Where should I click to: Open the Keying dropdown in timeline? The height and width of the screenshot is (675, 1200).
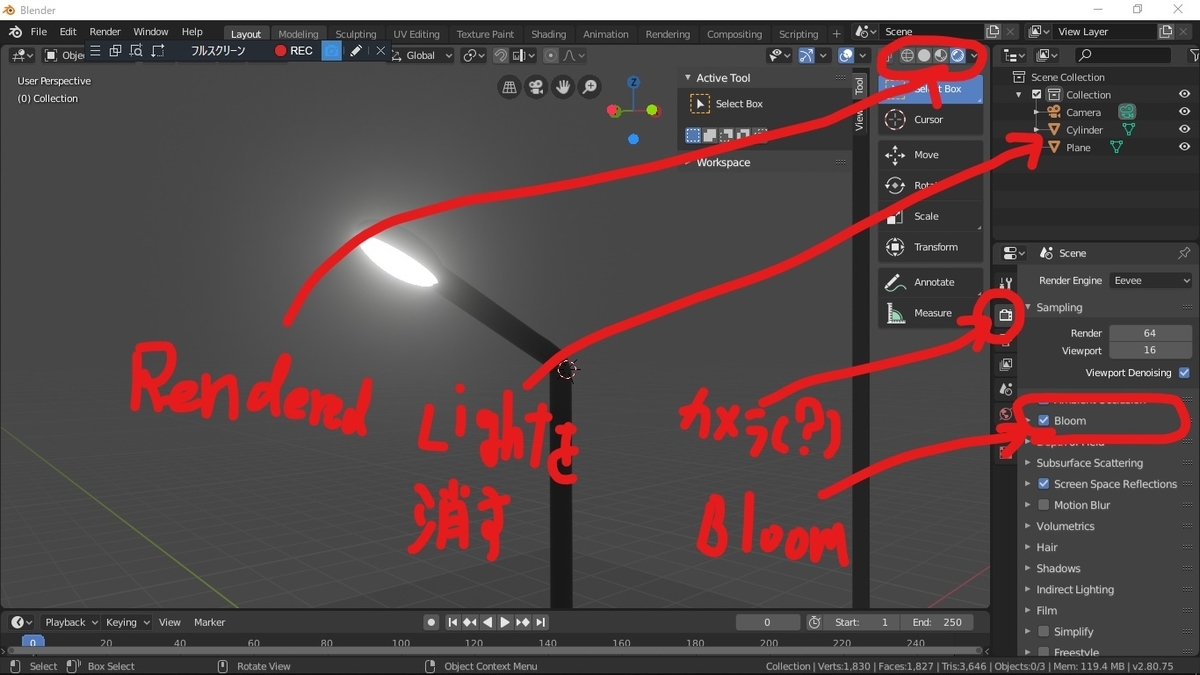pyautogui.click(x=127, y=622)
